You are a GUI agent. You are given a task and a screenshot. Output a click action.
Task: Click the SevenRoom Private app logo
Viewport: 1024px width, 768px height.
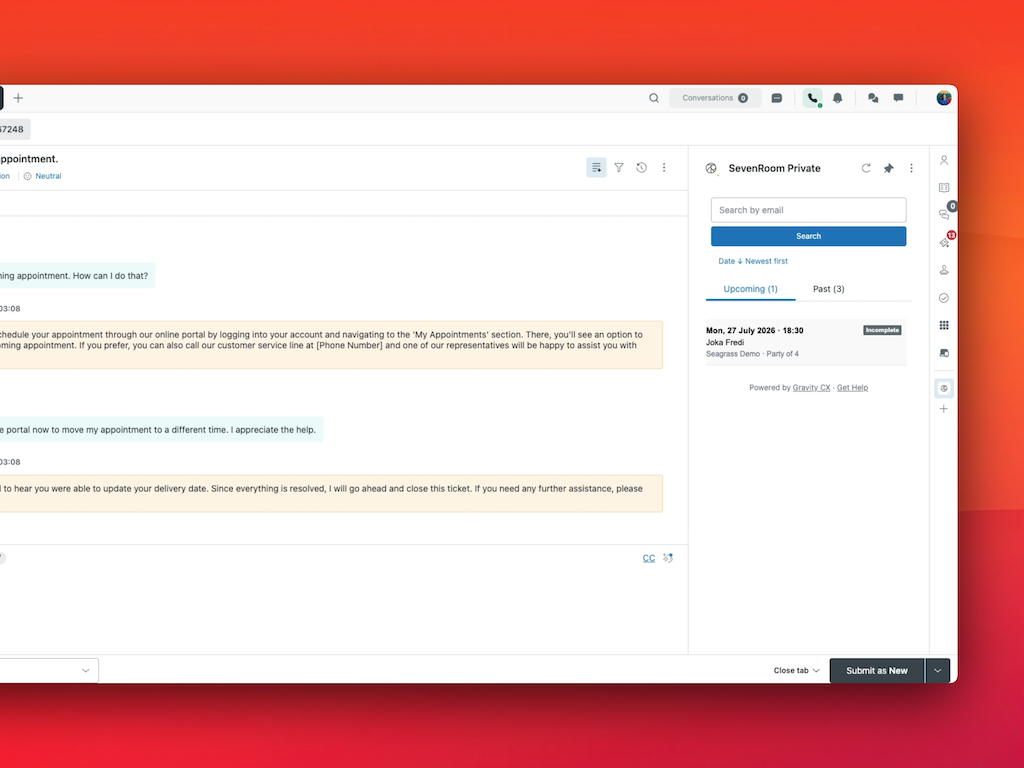711,168
